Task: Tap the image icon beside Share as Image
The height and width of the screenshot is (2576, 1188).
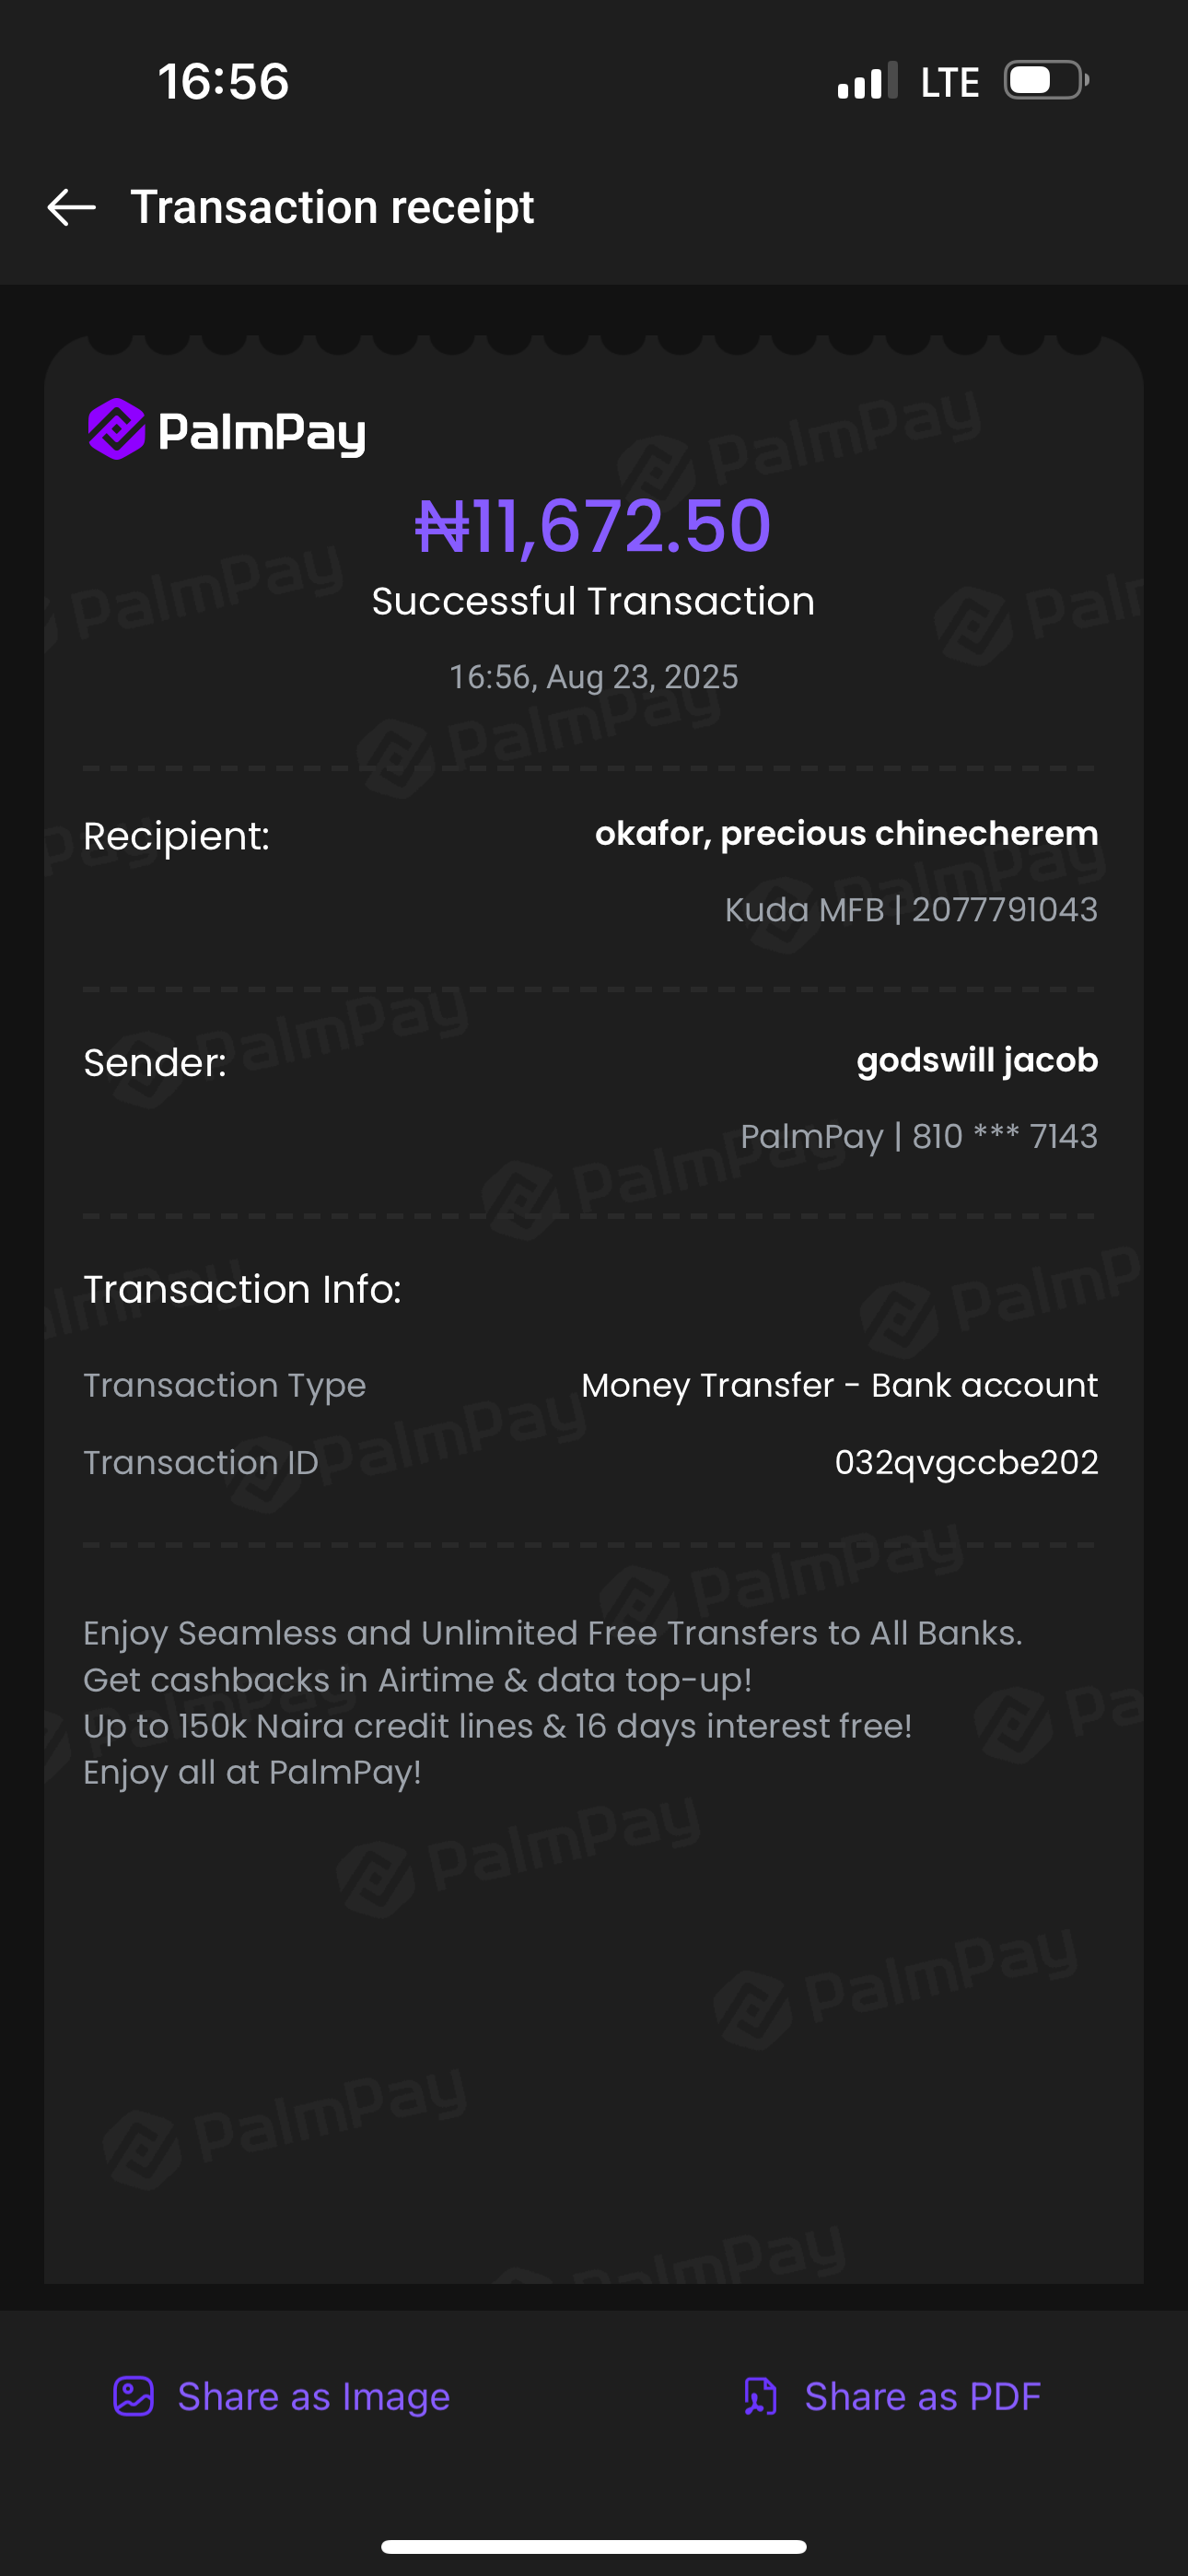Action: (133, 2396)
